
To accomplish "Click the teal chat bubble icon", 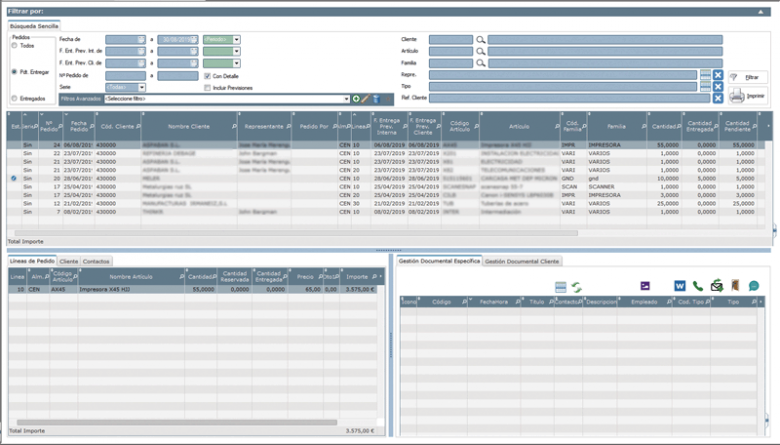I will tap(753, 286).
